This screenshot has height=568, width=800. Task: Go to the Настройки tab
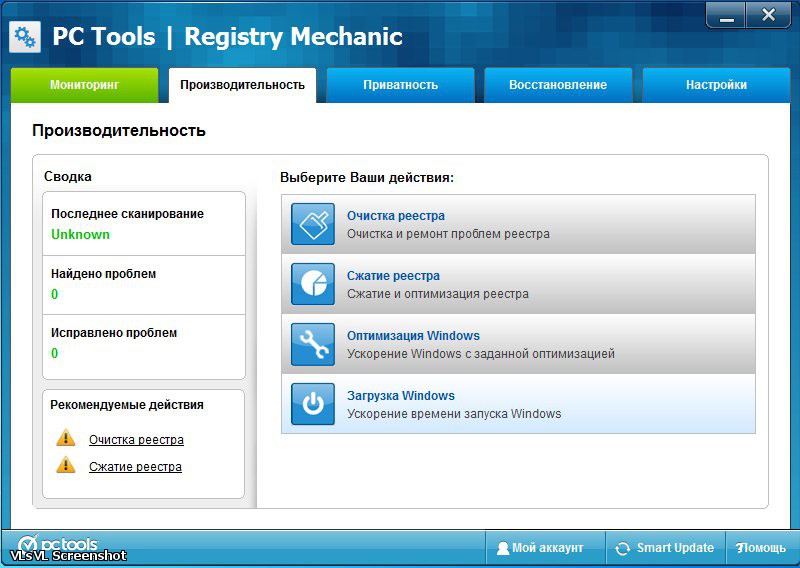tap(716, 85)
